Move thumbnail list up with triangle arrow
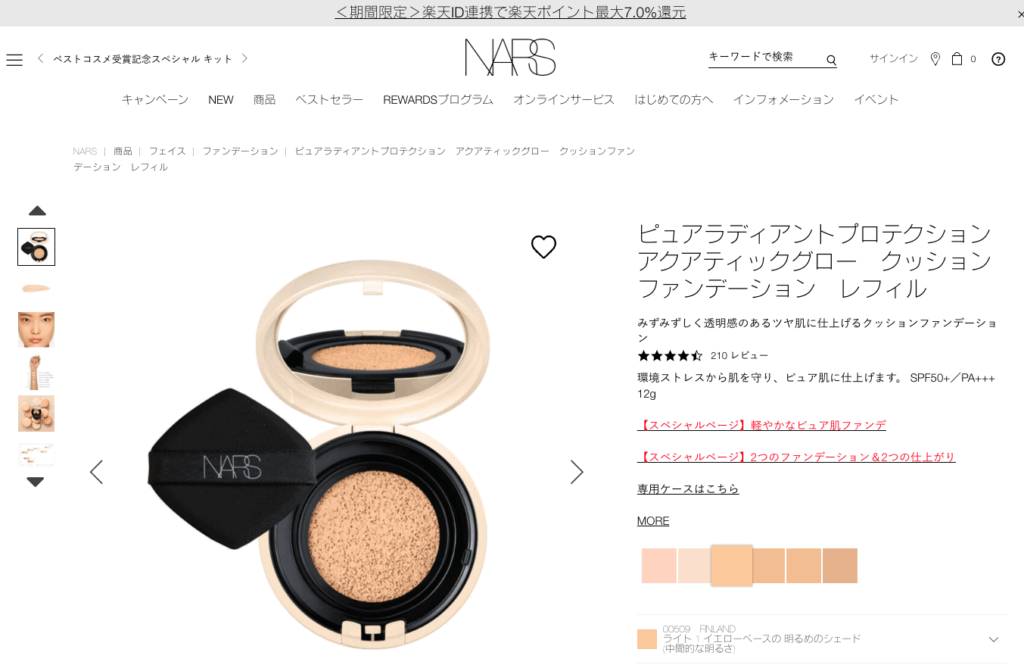This screenshot has height=668, width=1024. pos(37,210)
